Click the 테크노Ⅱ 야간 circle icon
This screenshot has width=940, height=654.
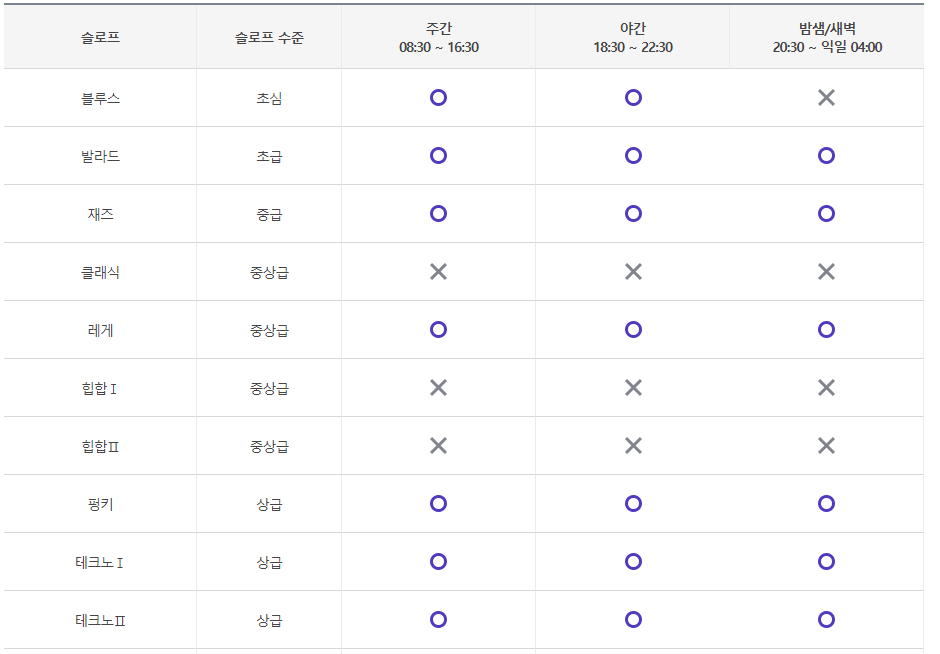click(x=633, y=620)
